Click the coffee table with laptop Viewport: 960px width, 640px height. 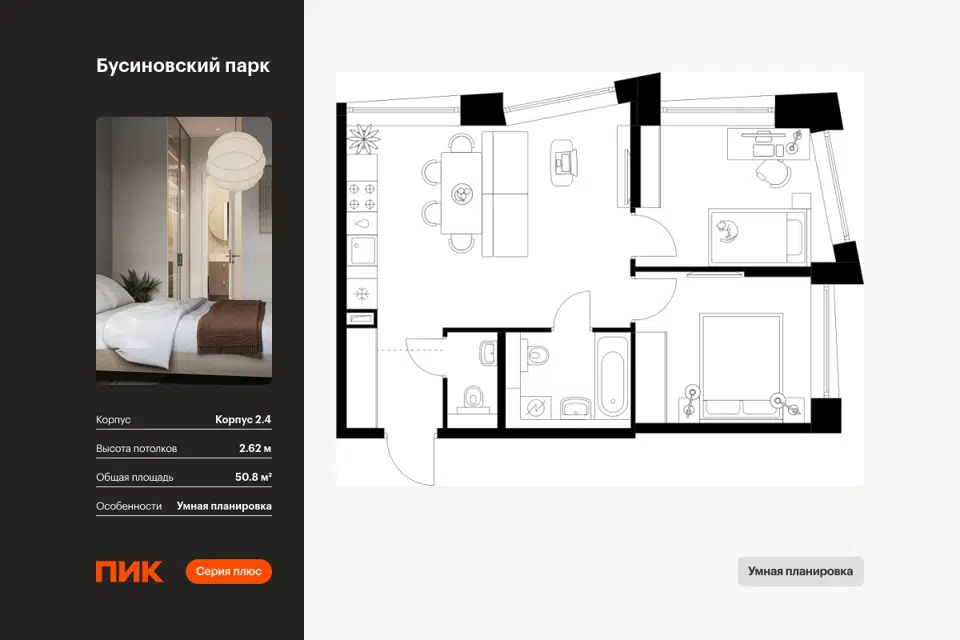pyautogui.click(x=564, y=162)
